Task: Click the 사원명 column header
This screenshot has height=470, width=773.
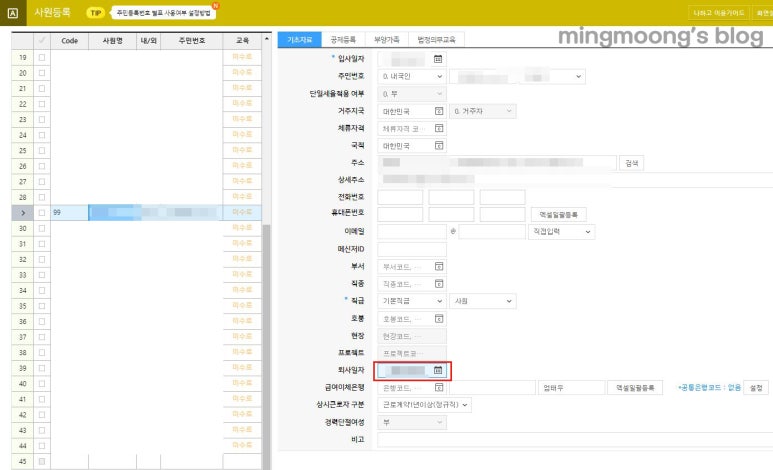Action: [112, 40]
